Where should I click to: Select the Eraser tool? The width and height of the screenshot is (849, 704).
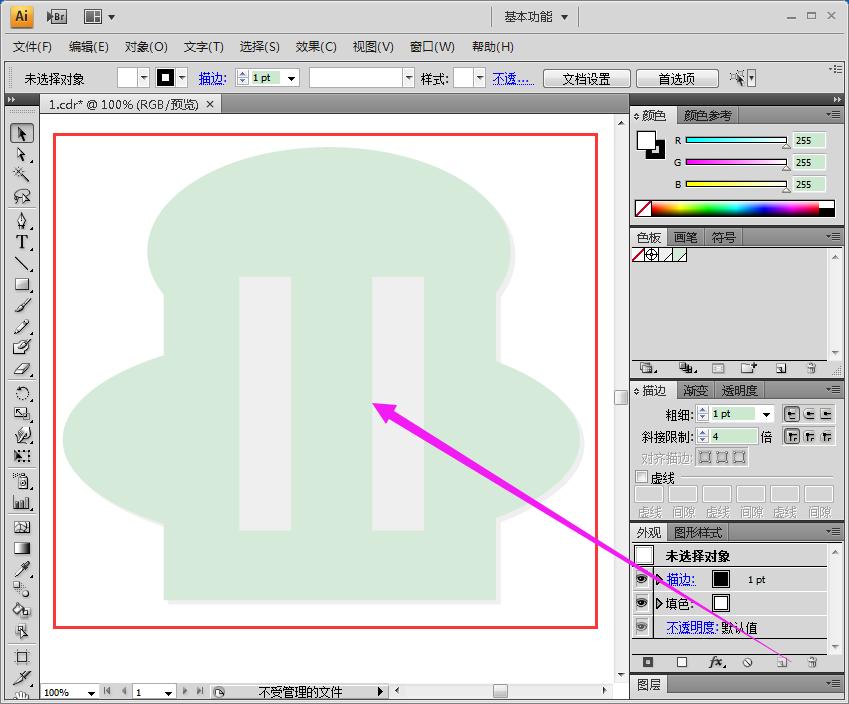coord(22,369)
